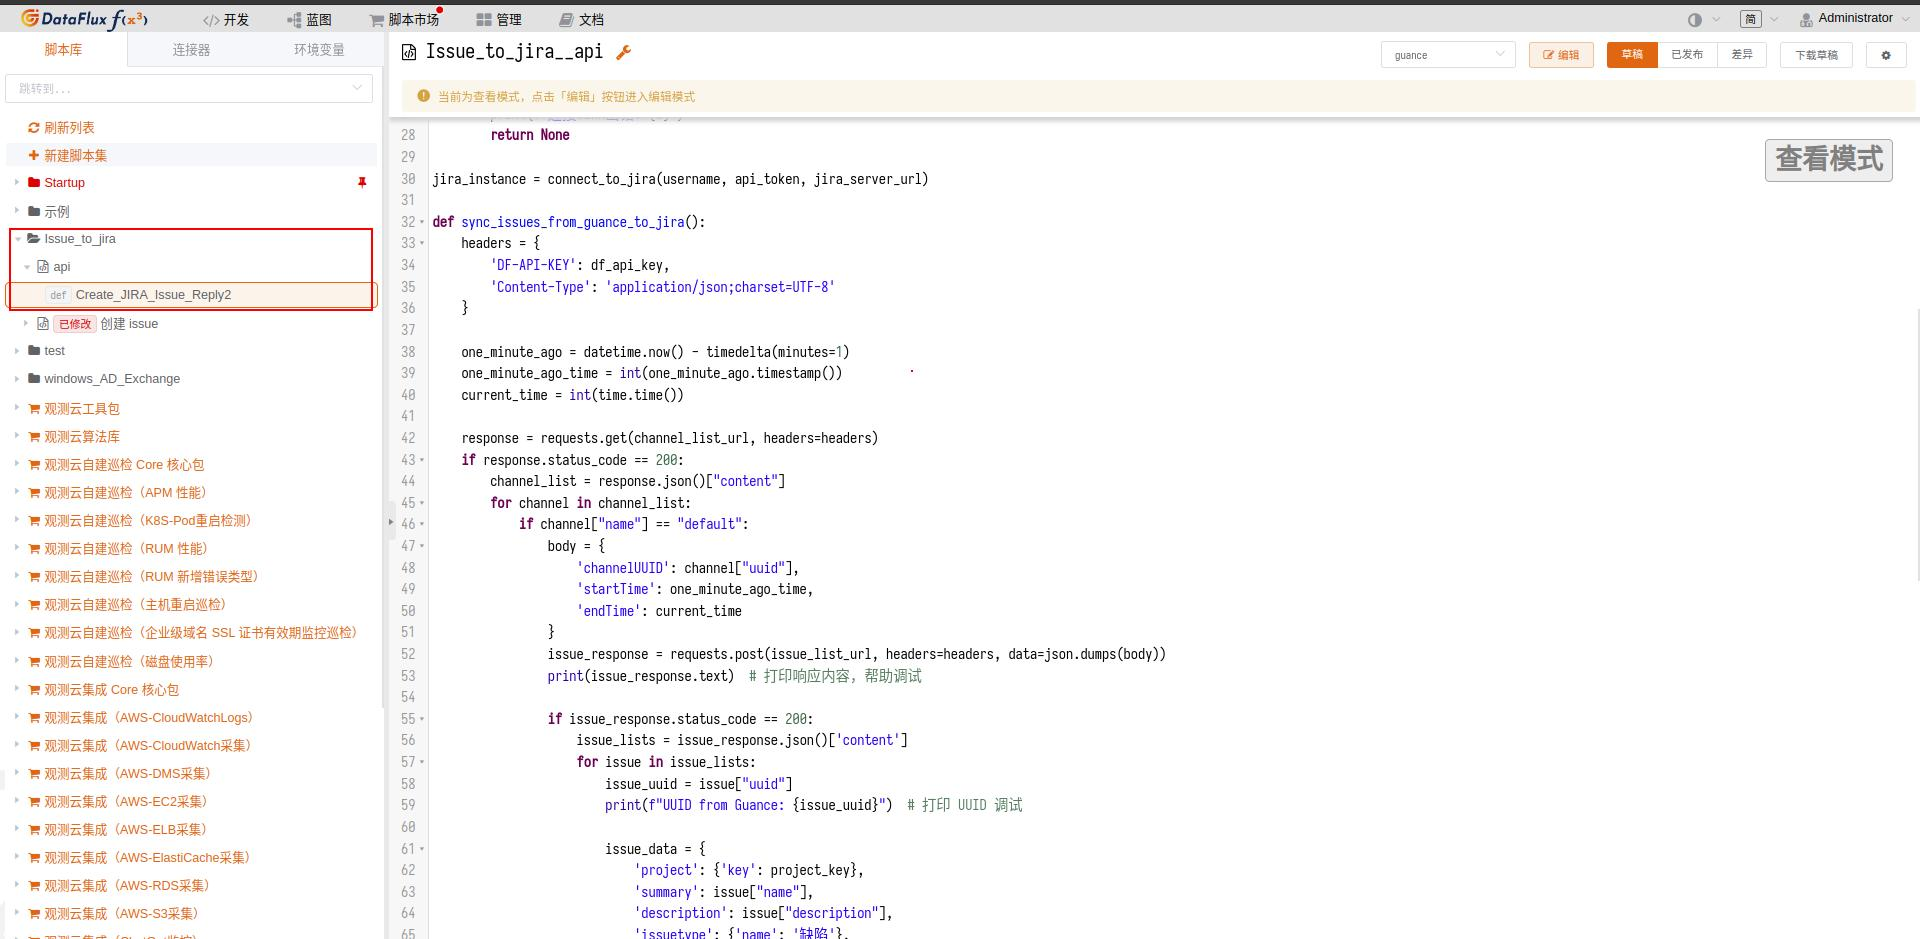Click the 下载草稿 button

tap(1816, 55)
